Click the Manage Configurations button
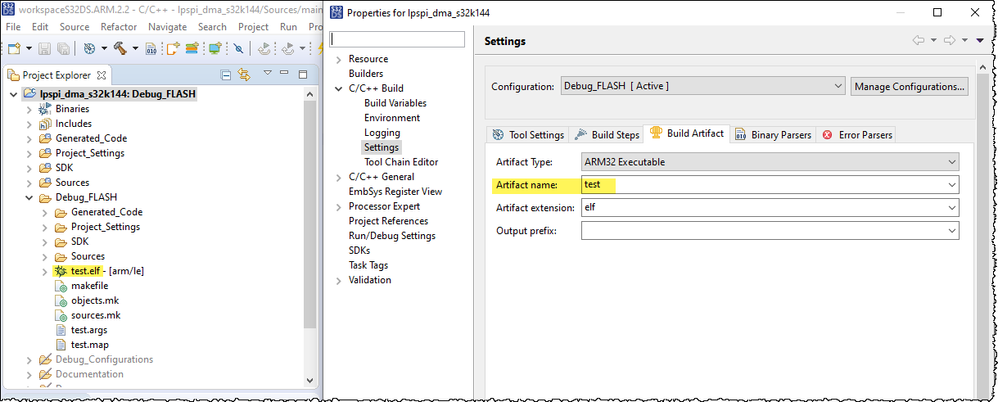 pyautogui.click(x=909, y=86)
